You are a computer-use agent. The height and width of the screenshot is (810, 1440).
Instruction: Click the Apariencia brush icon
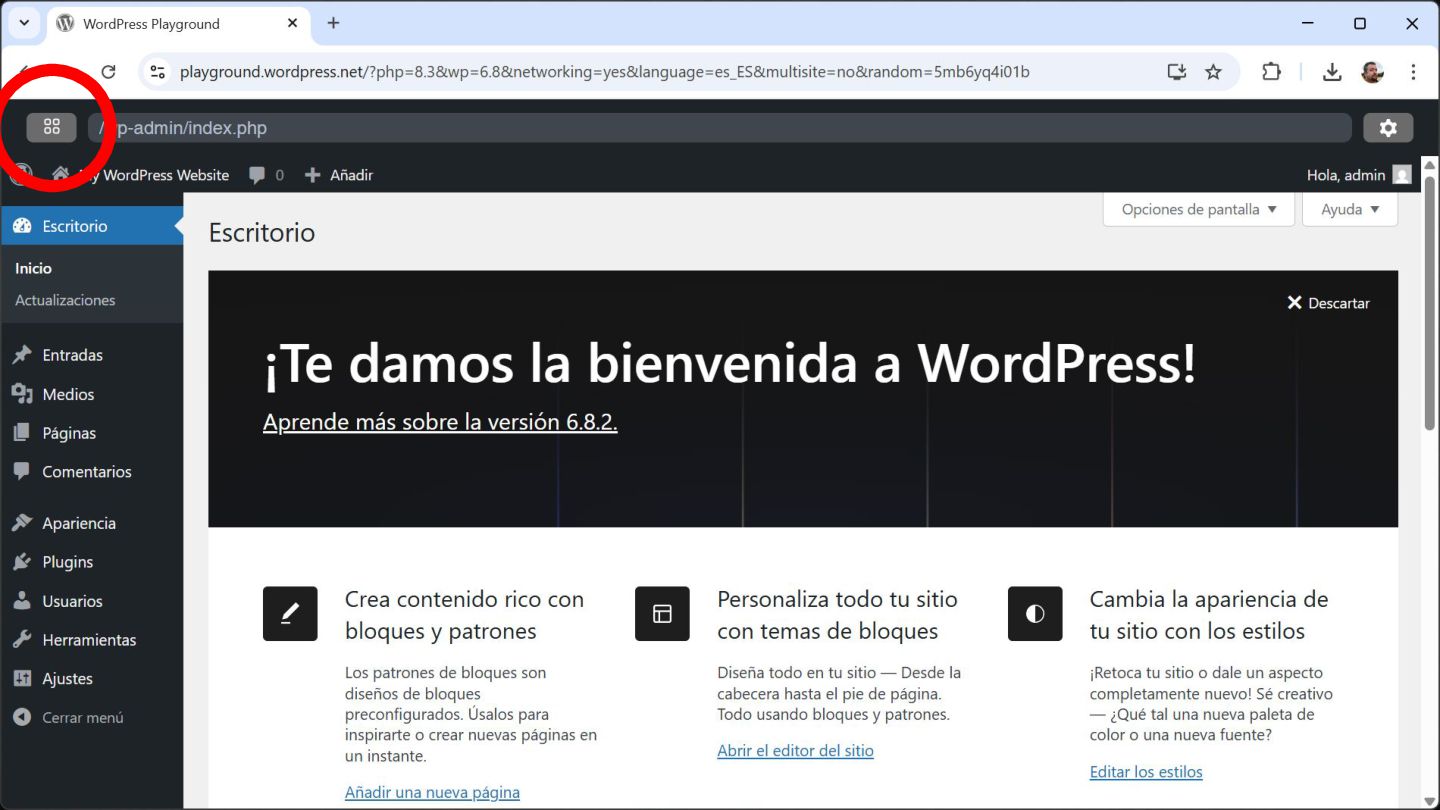22,523
